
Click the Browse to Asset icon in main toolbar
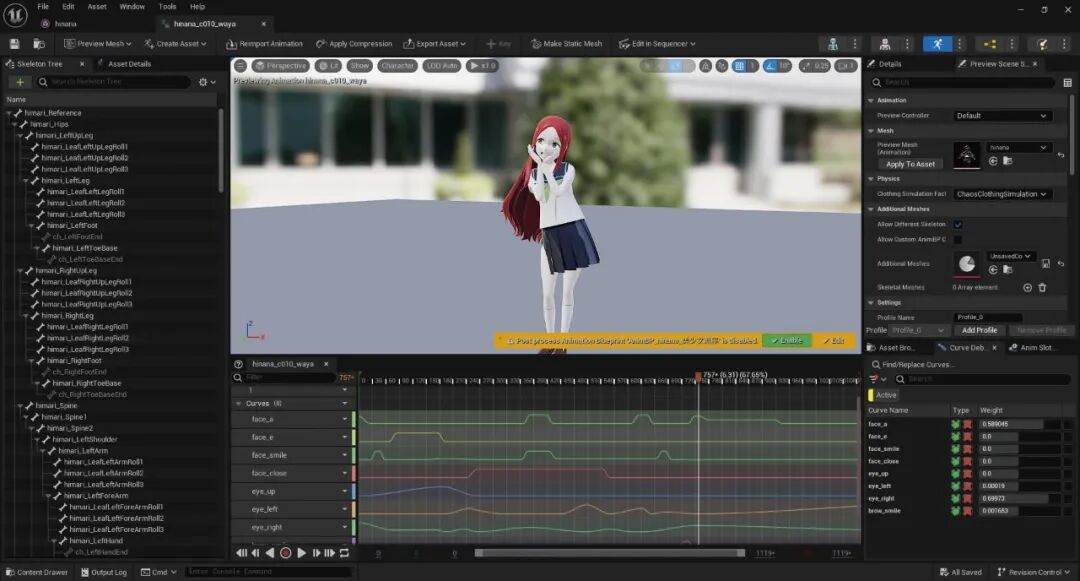[x=39, y=44]
